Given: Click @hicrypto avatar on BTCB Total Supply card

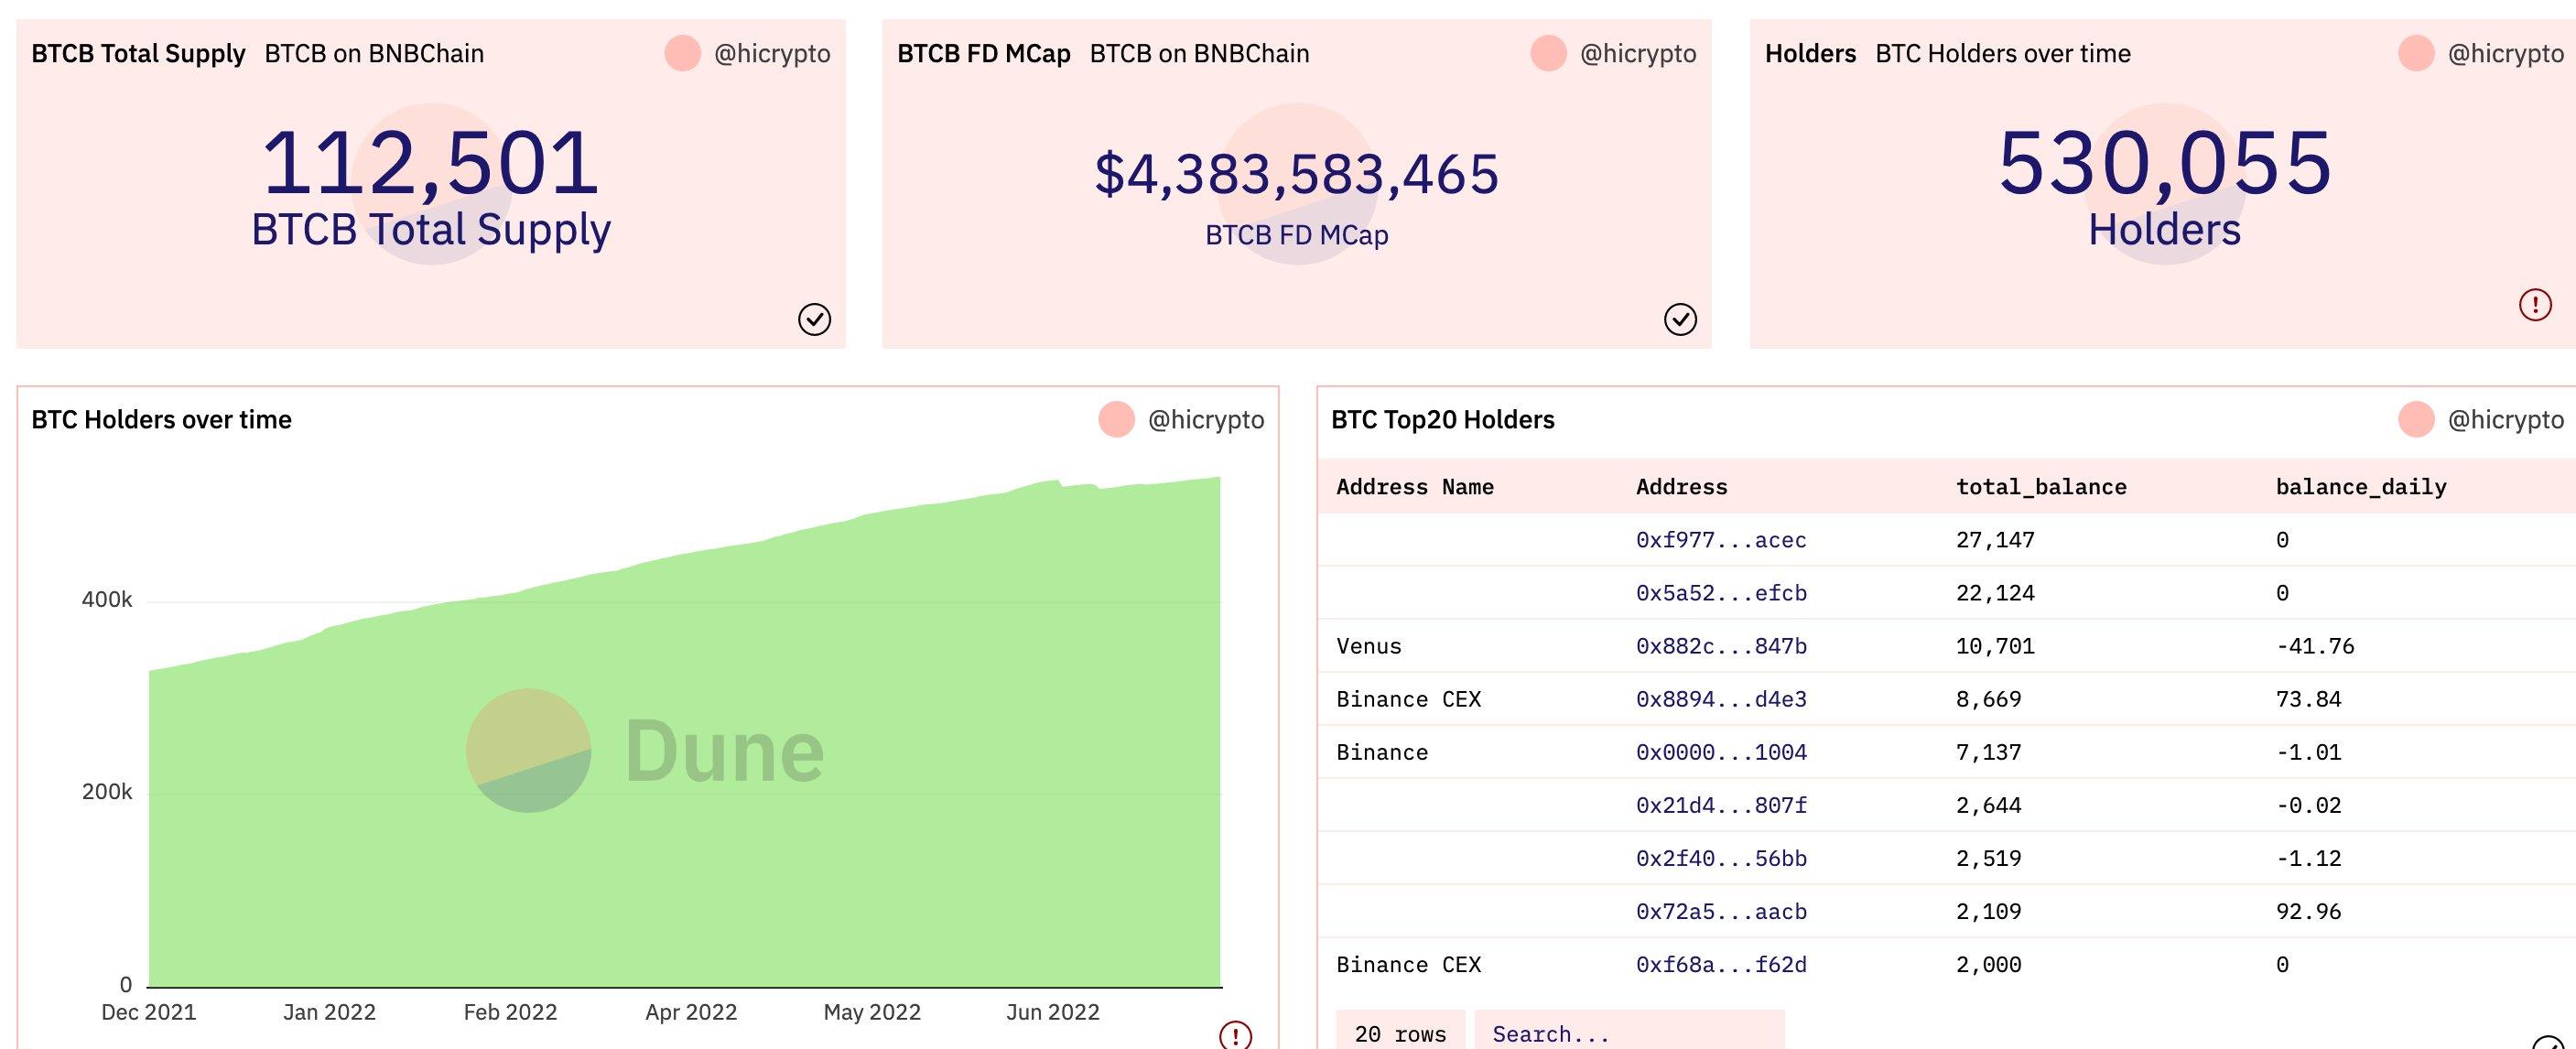Looking at the screenshot, I should click(x=681, y=54).
